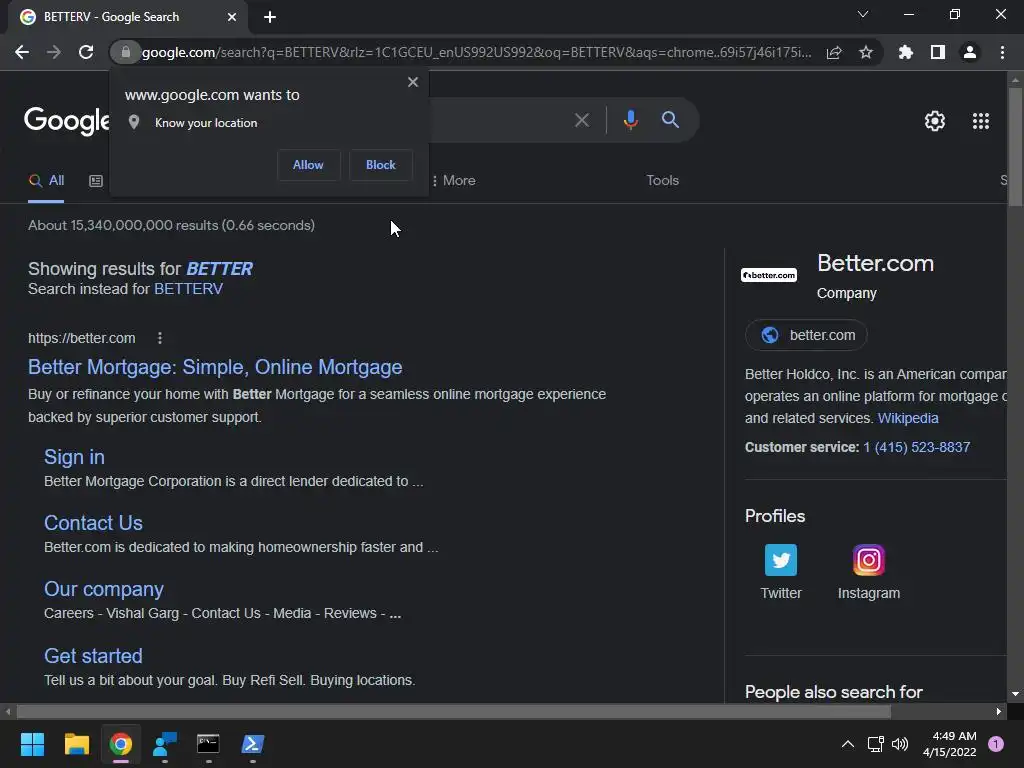Image resolution: width=1024 pixels, height=768 pixels.
Task: Block the location request
Action: click(381, 165)
